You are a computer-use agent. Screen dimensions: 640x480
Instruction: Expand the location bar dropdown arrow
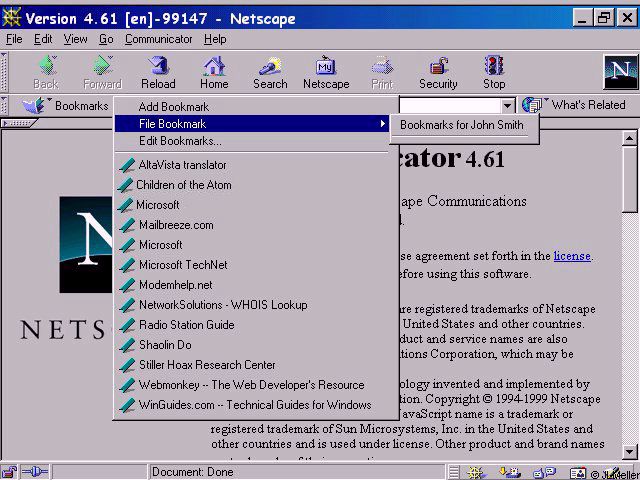click(508, 105)
